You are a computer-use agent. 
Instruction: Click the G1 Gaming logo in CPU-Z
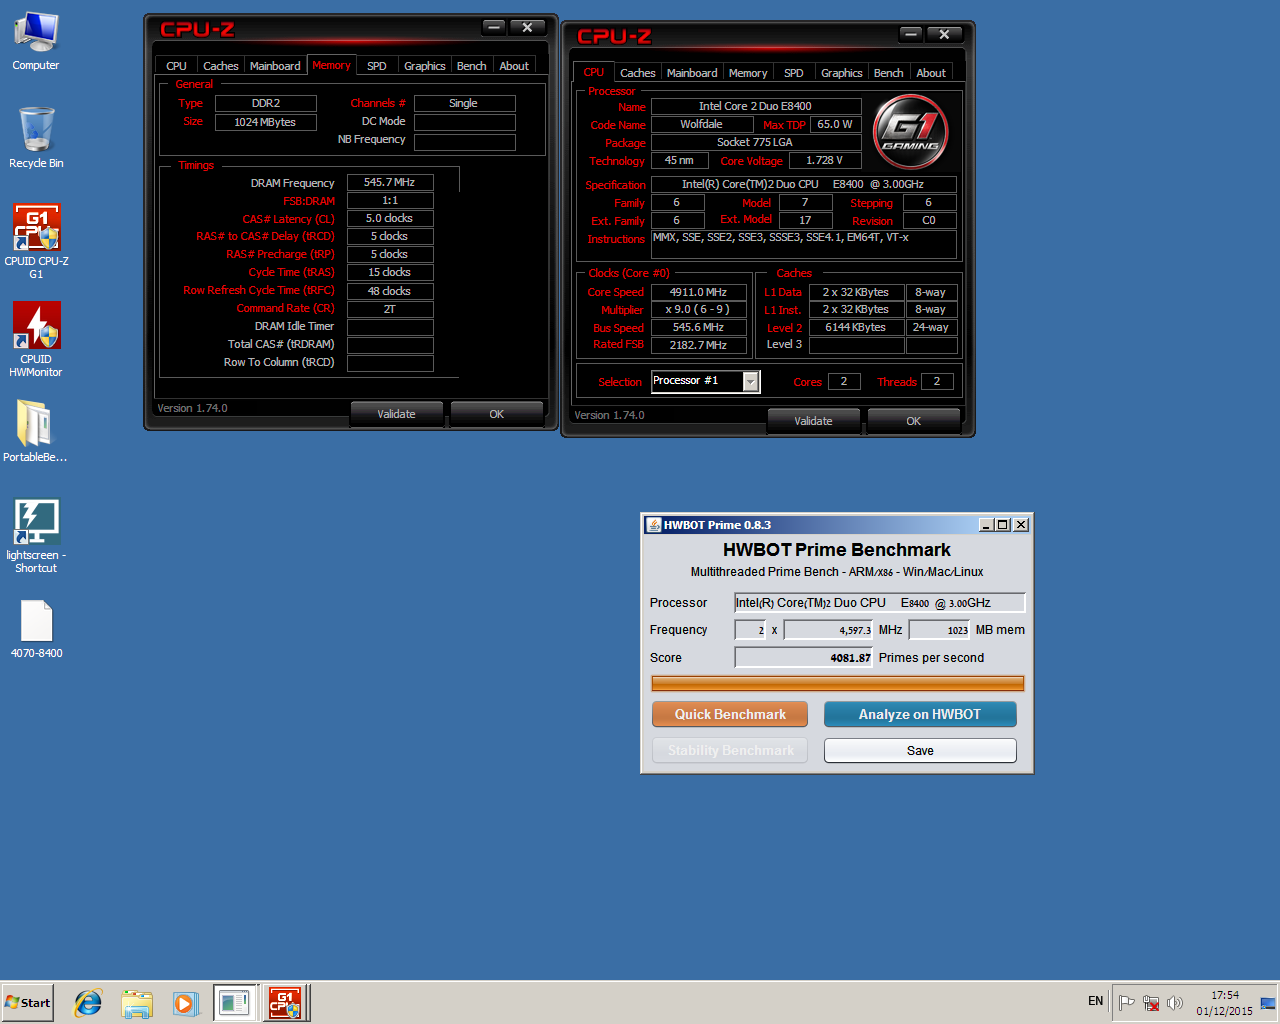(911, 132)
